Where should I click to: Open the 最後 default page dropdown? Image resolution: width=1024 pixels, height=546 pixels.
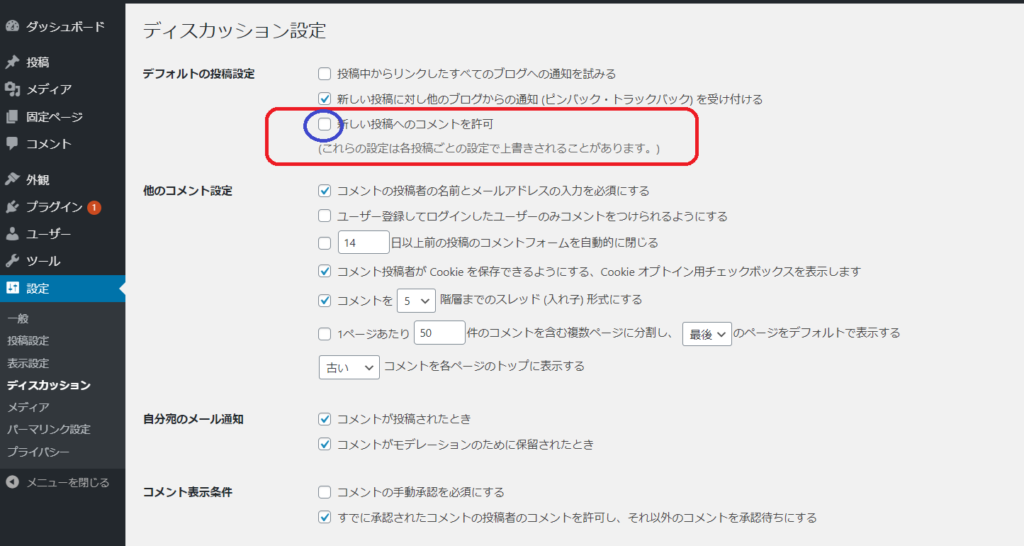(706, 334)
